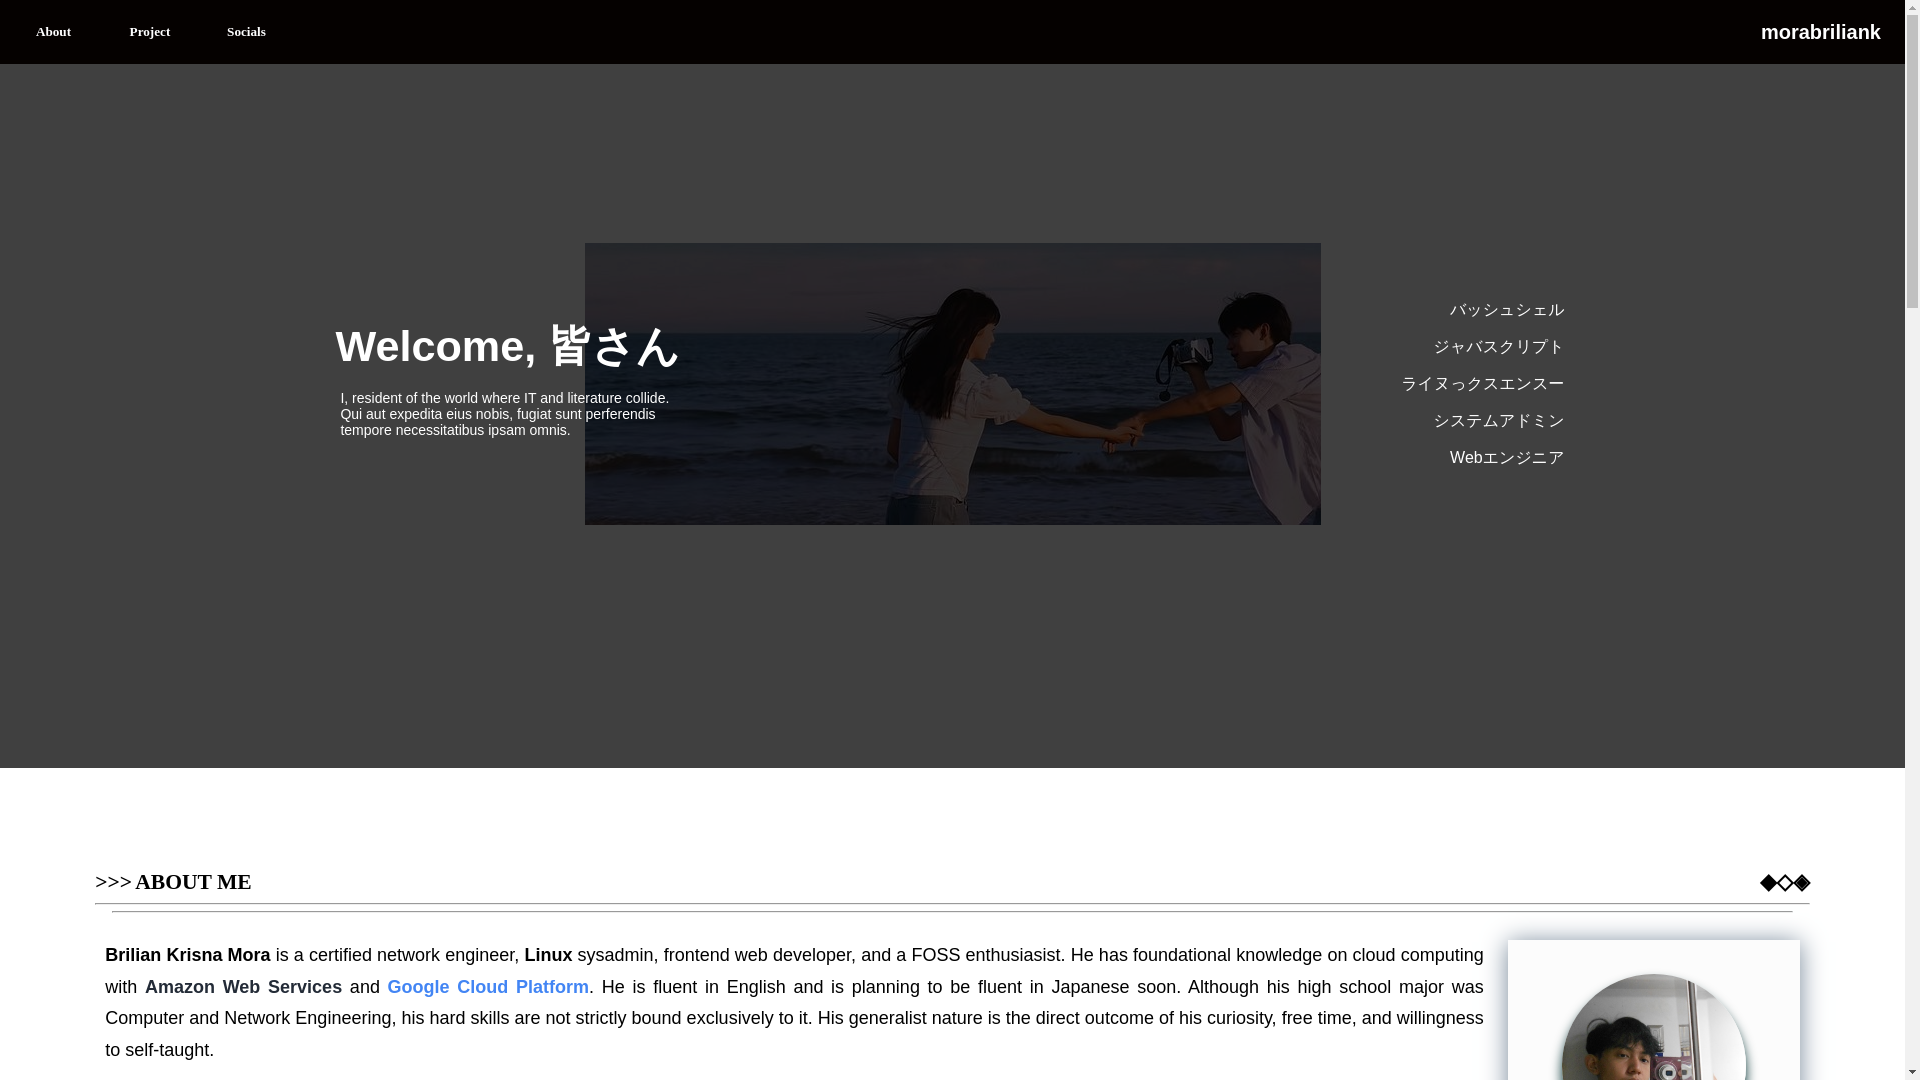
Task: Follow the Google Cloud Platform link
Action: [488, 987]
